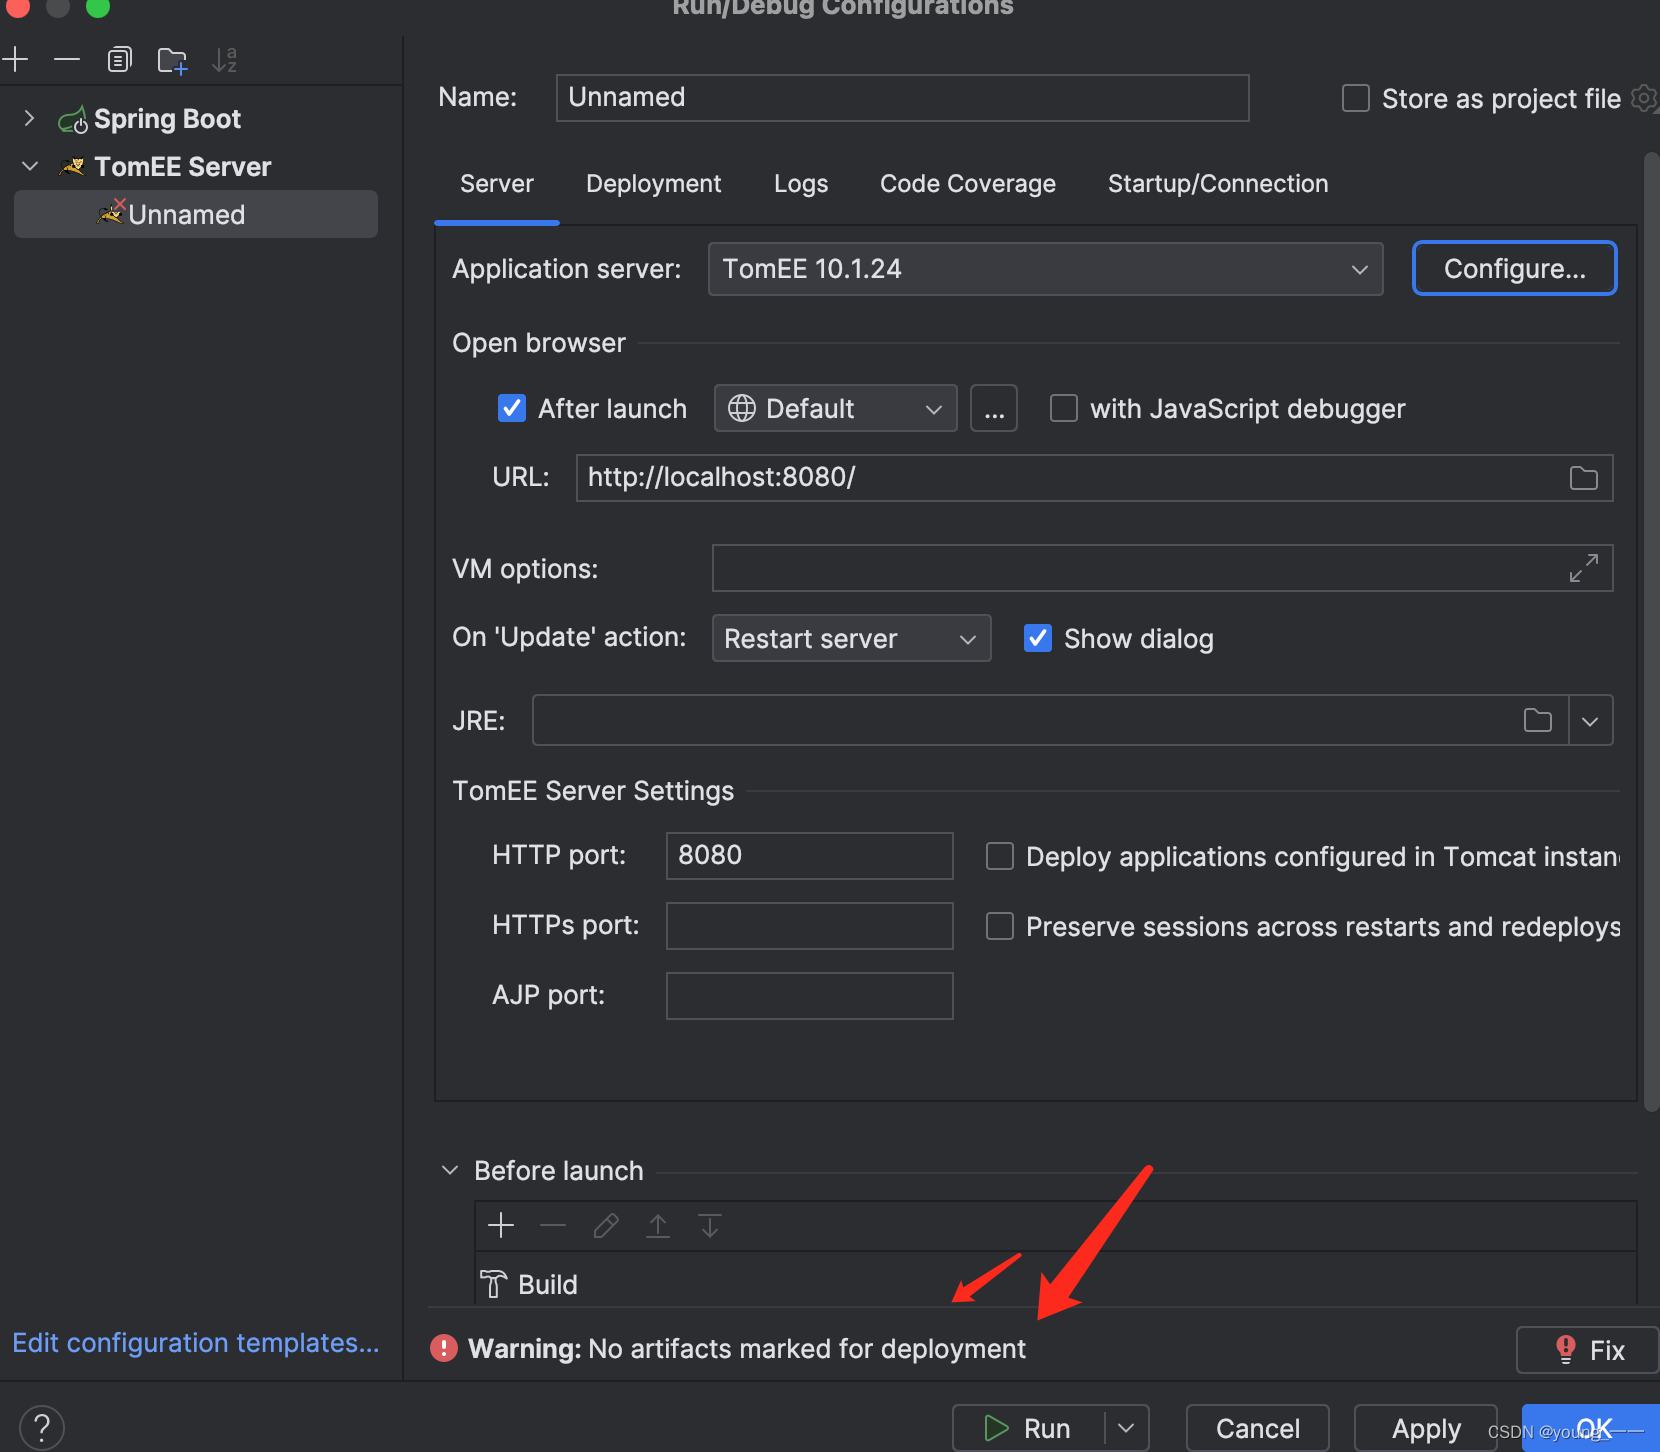Screen dimensions: 1660x1452
Task: Click the Spring Boot icon
Action: click(x=73, y=120)
